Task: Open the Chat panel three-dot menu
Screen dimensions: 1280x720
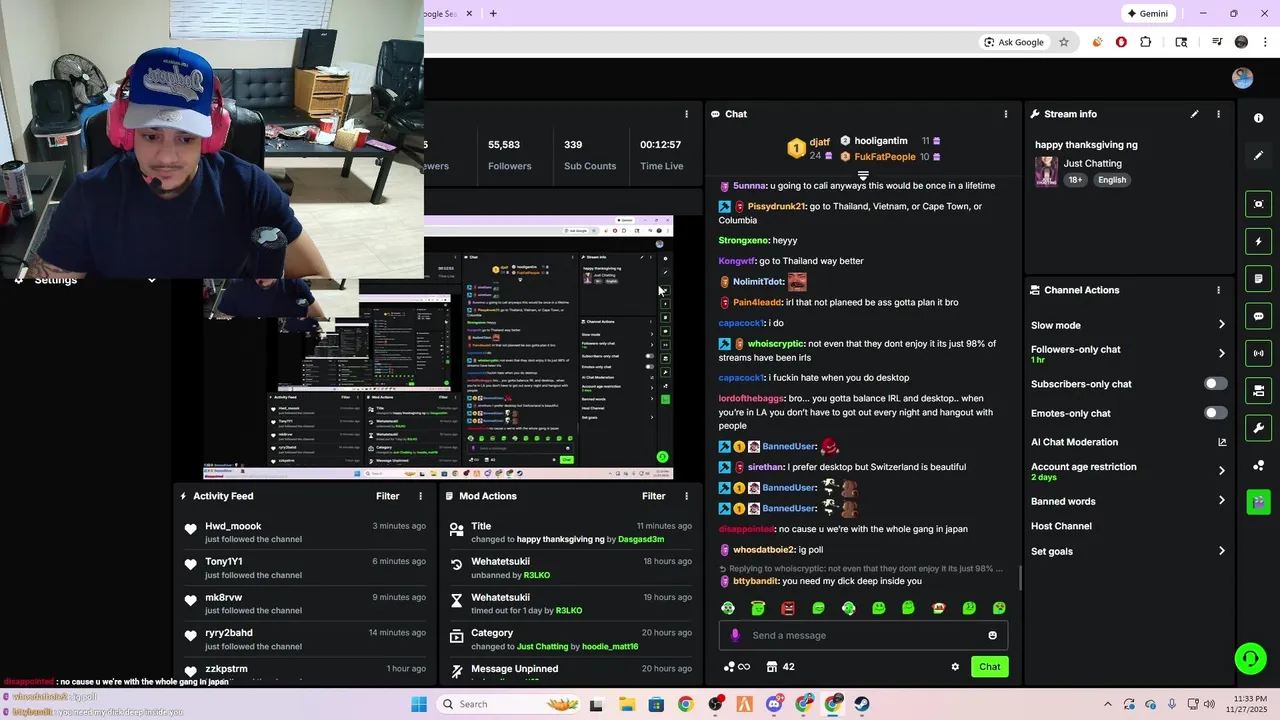Action: [x=1006, y=114]
